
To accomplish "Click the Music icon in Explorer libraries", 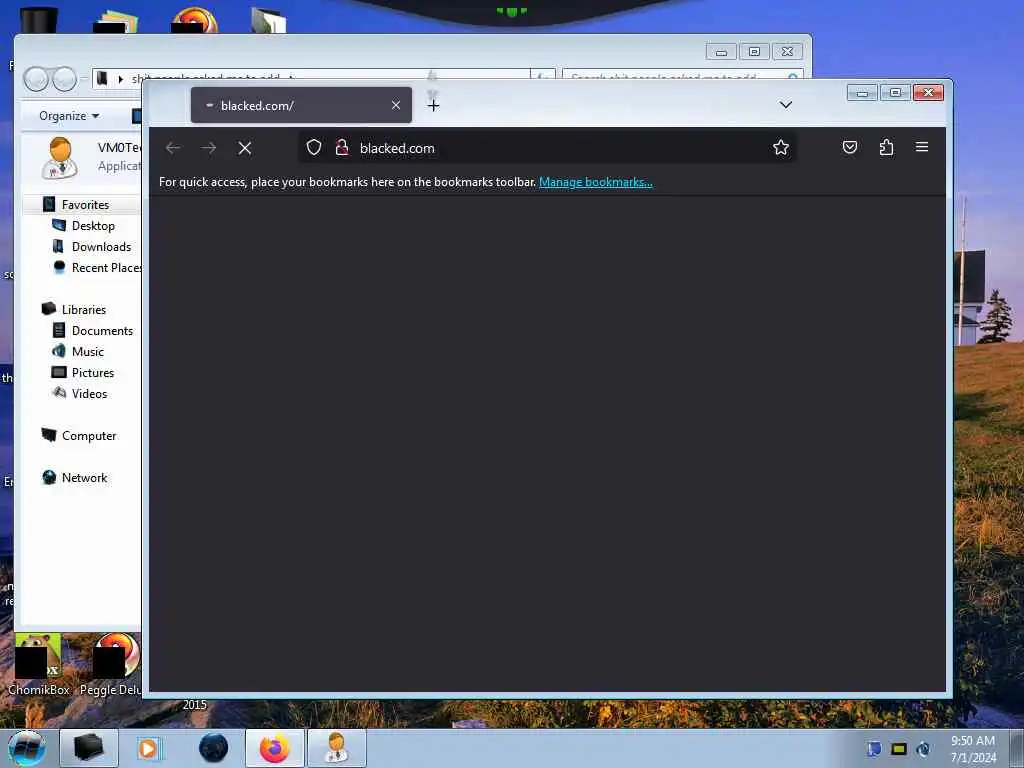I will 59,351.
